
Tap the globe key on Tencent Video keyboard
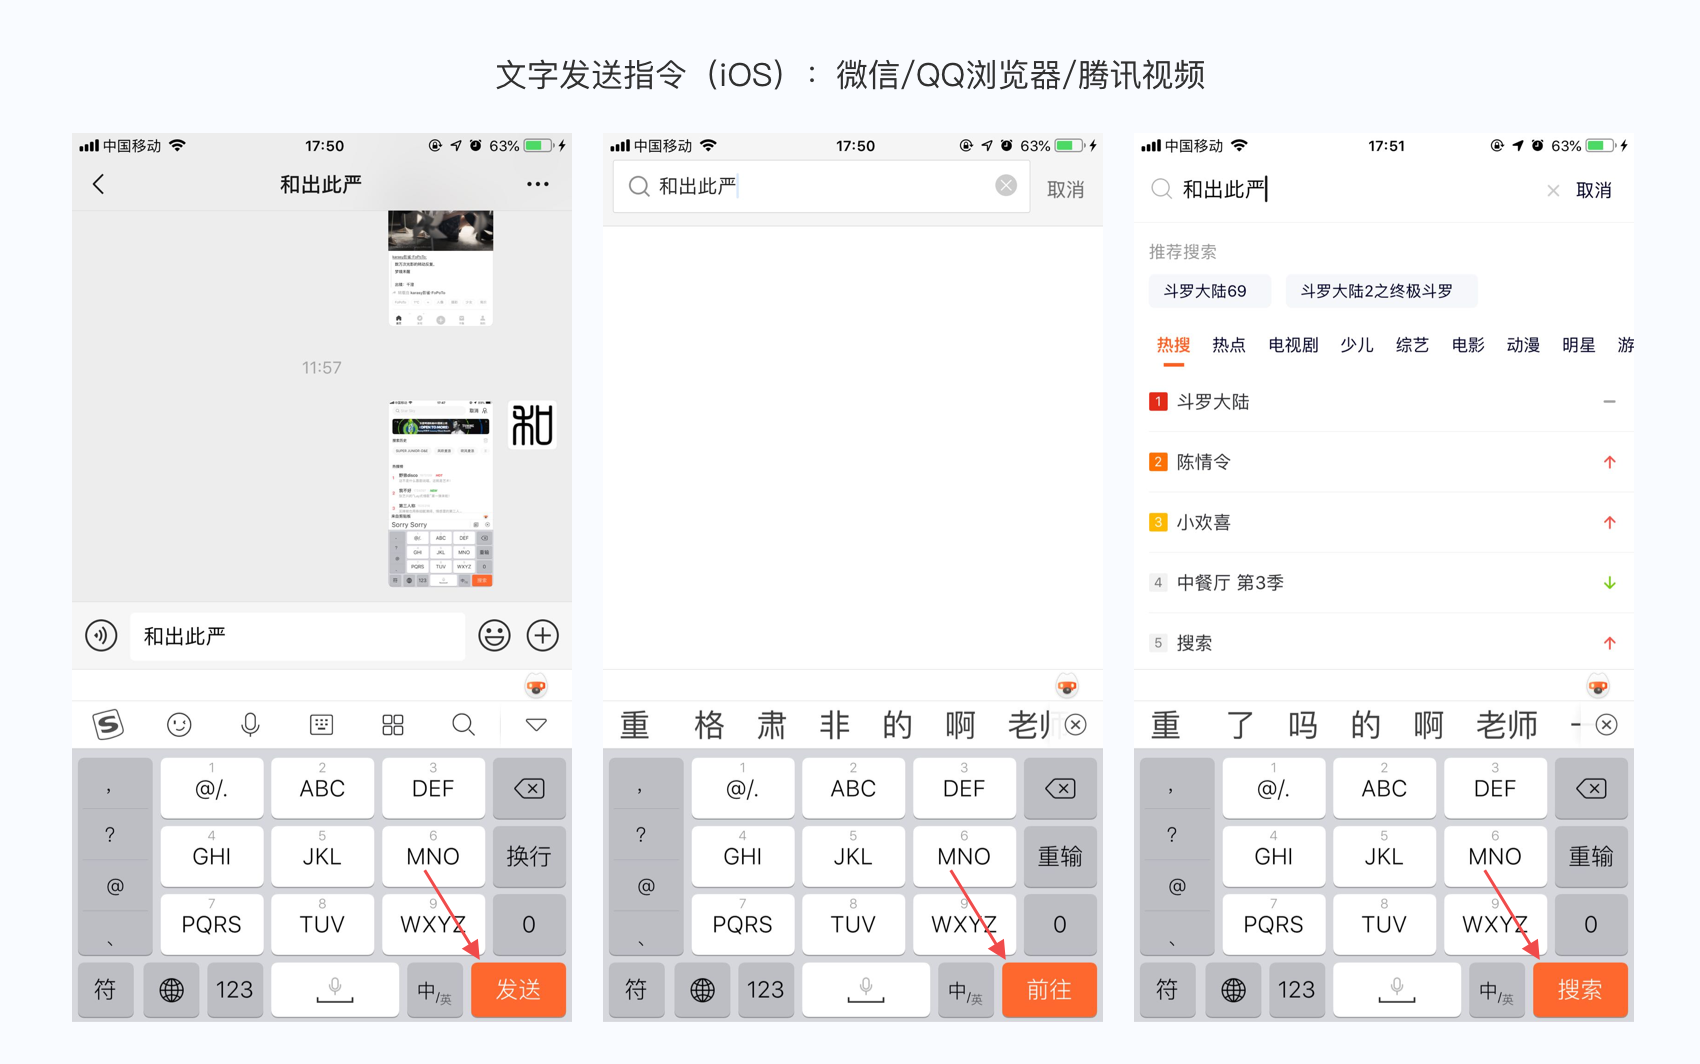(1233, 990)
